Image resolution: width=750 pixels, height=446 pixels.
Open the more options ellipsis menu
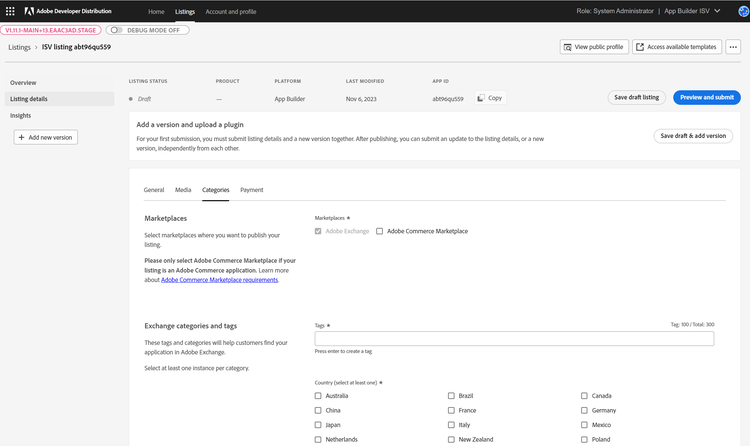coord(733,47)
